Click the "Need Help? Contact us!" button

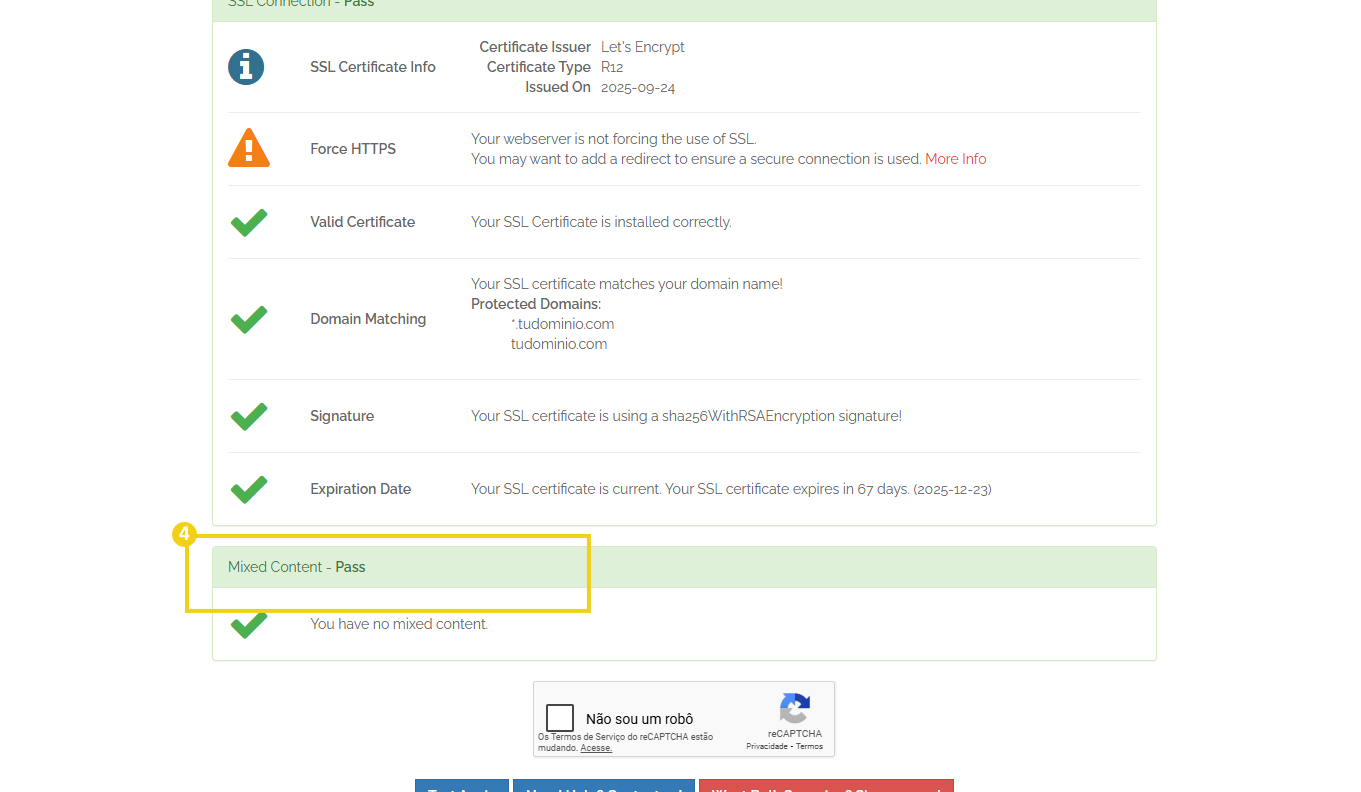click(604, 789)
